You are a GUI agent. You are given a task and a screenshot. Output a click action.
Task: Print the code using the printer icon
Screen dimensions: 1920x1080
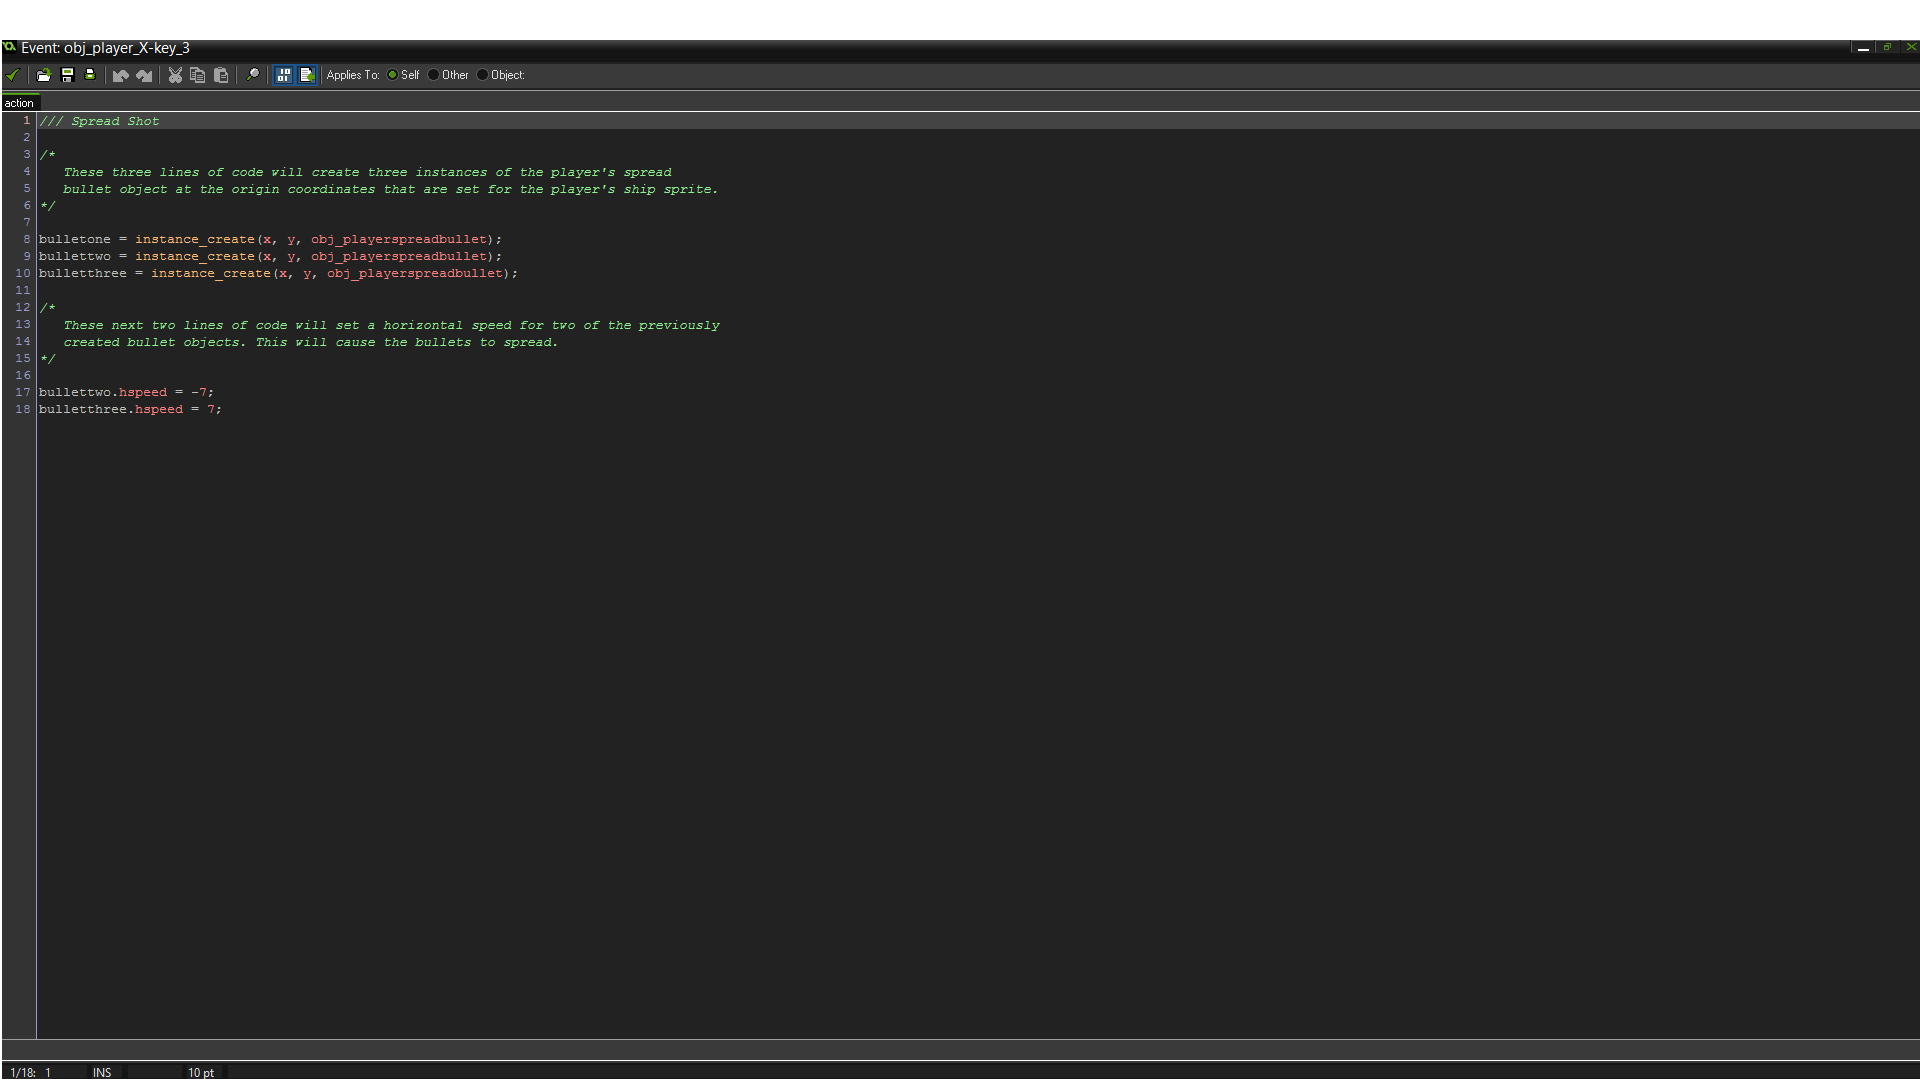(90, 75)
